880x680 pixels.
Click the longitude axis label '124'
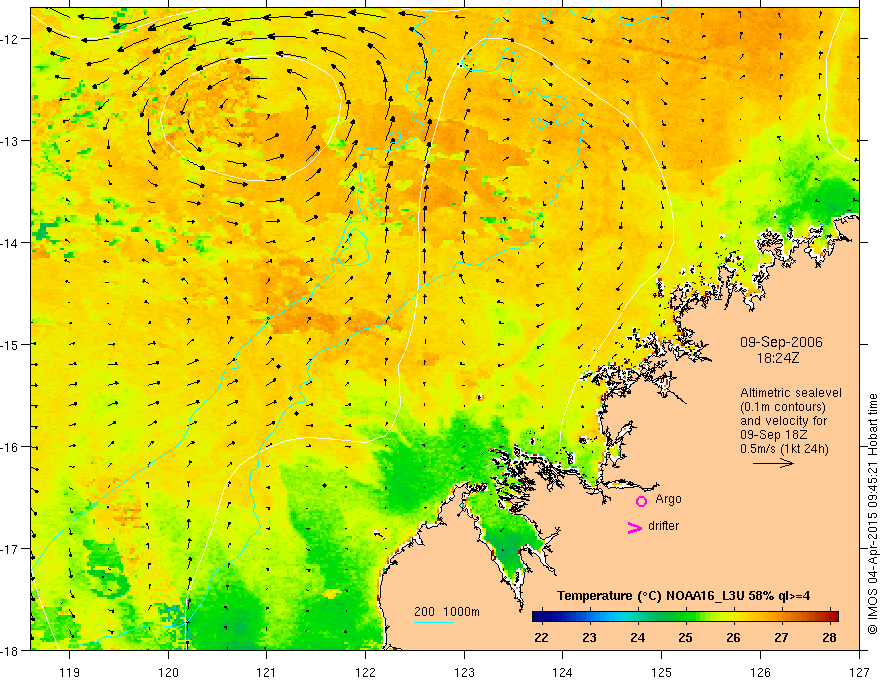tap(563, 672)
